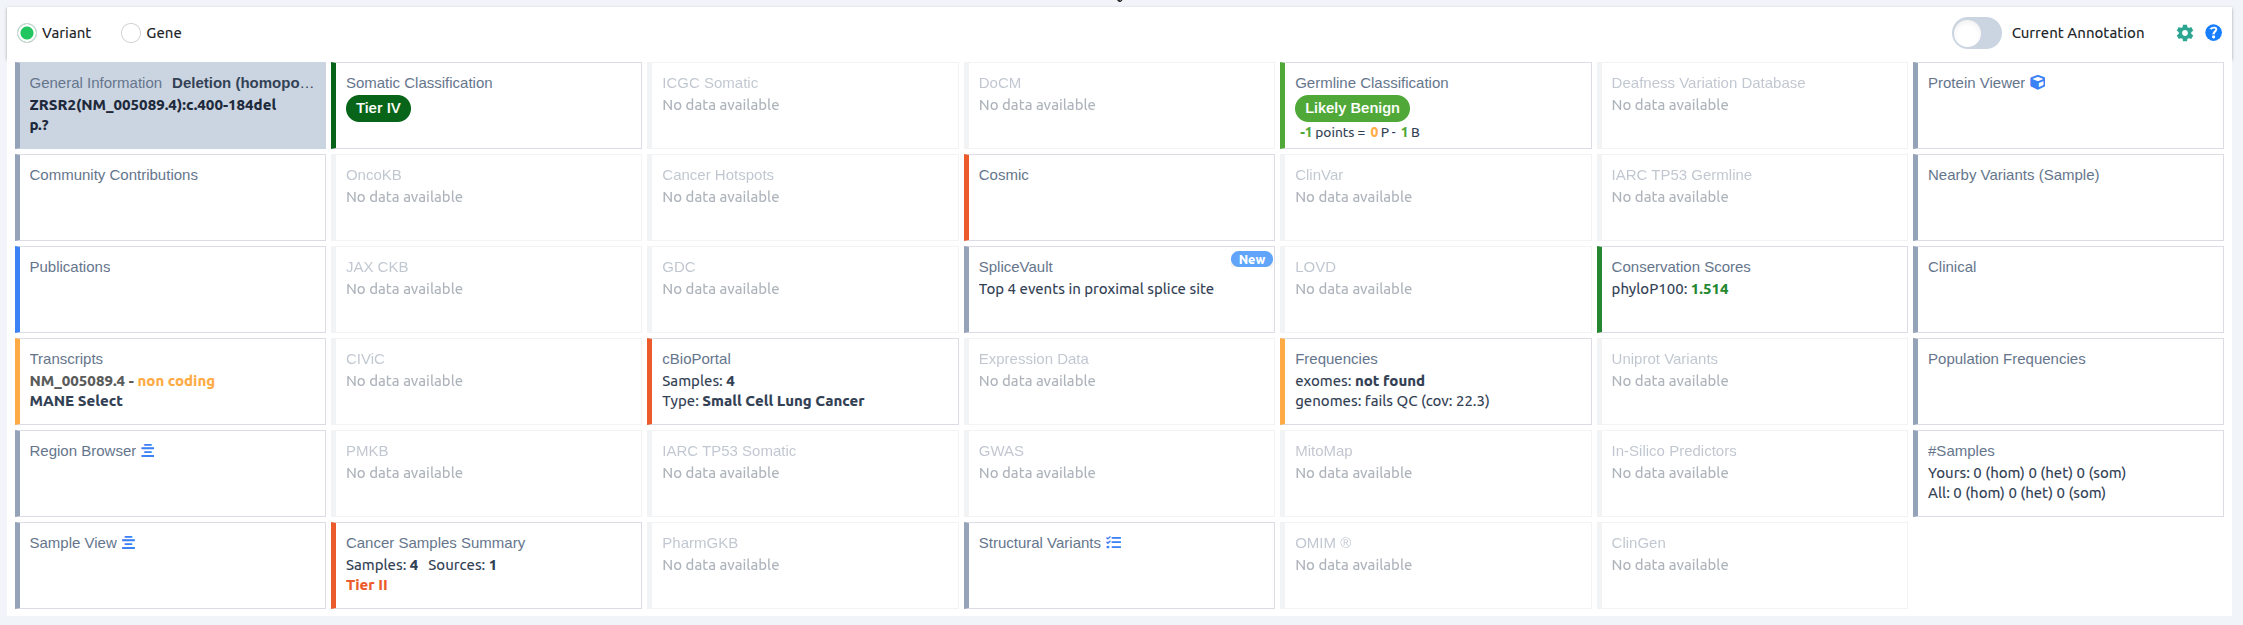Click the Protein Viewer cube icon

pos(2038,83)
